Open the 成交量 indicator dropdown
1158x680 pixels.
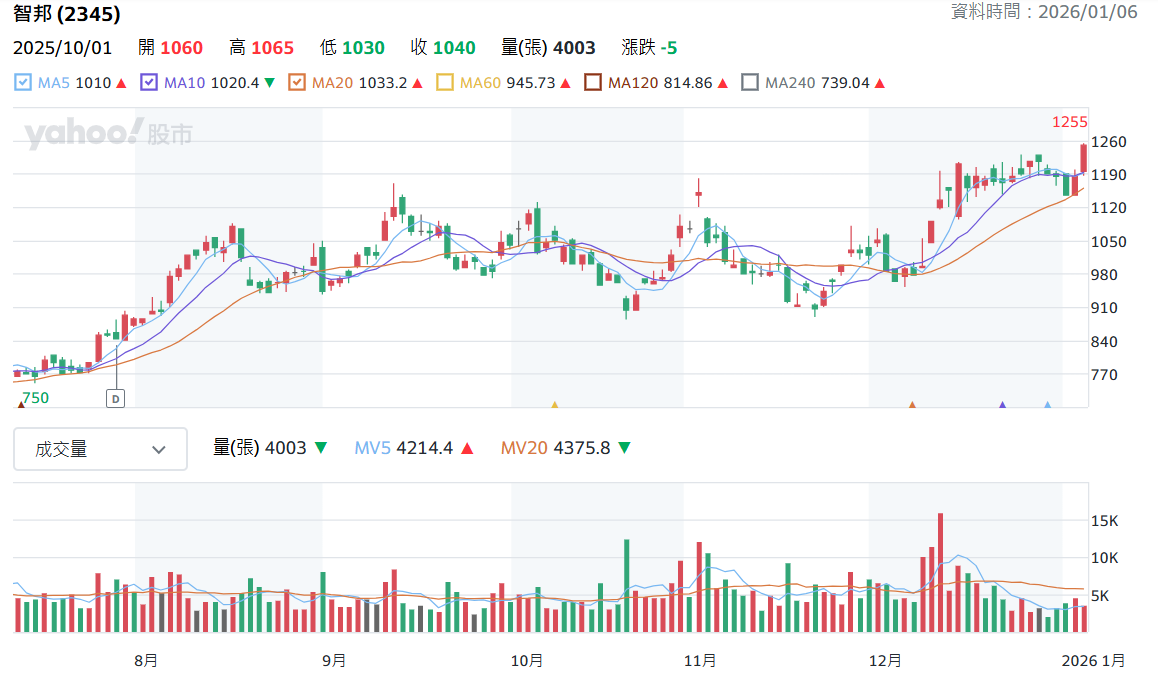pyautogui.click(x=100, y=449)
